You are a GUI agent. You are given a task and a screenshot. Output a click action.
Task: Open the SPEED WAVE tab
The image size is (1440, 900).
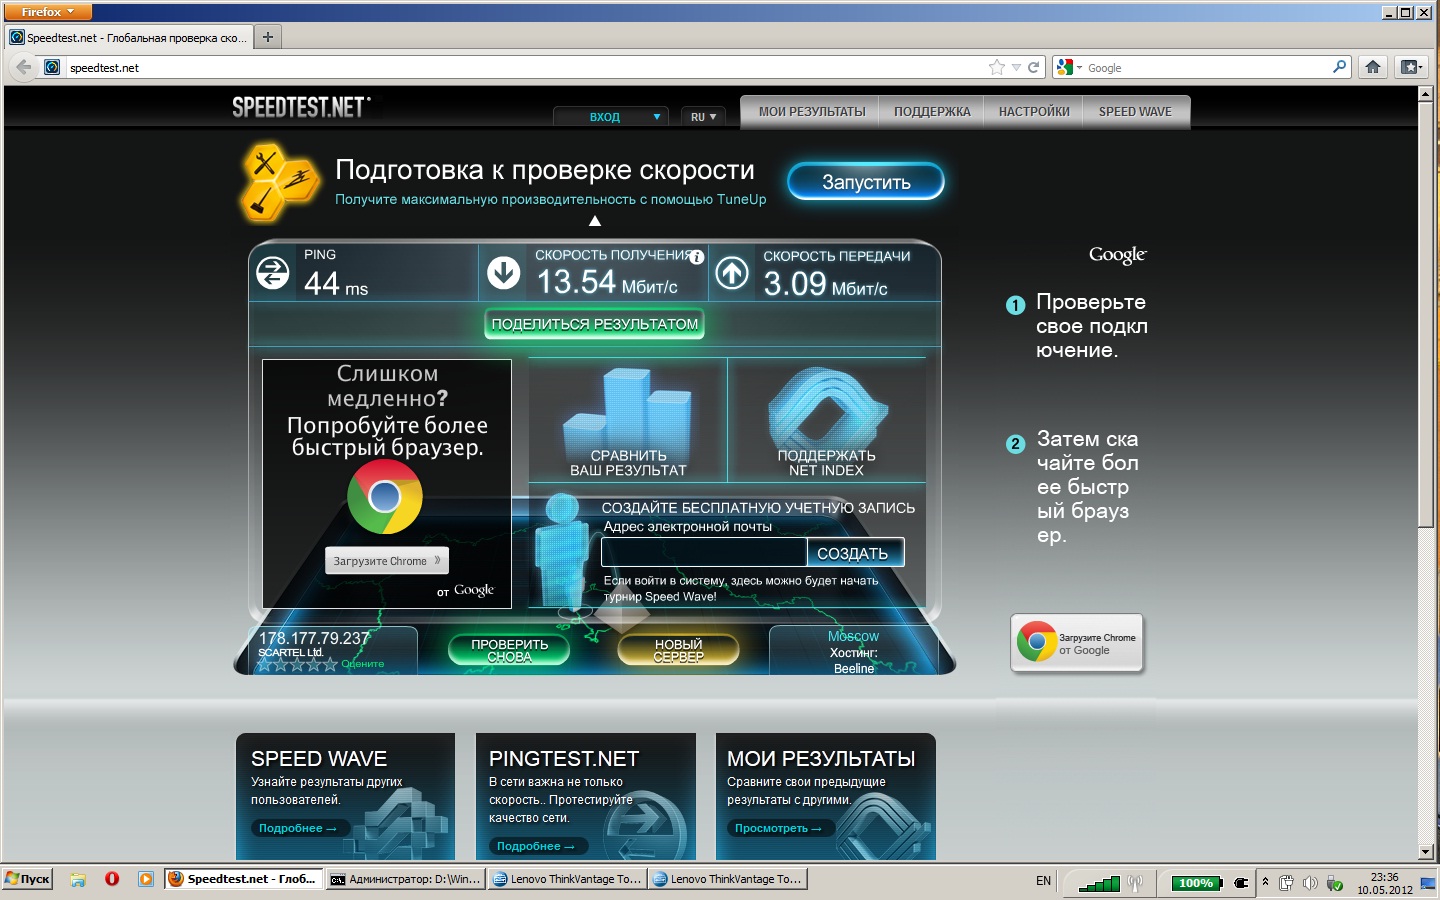click(x=1135, y=112)
